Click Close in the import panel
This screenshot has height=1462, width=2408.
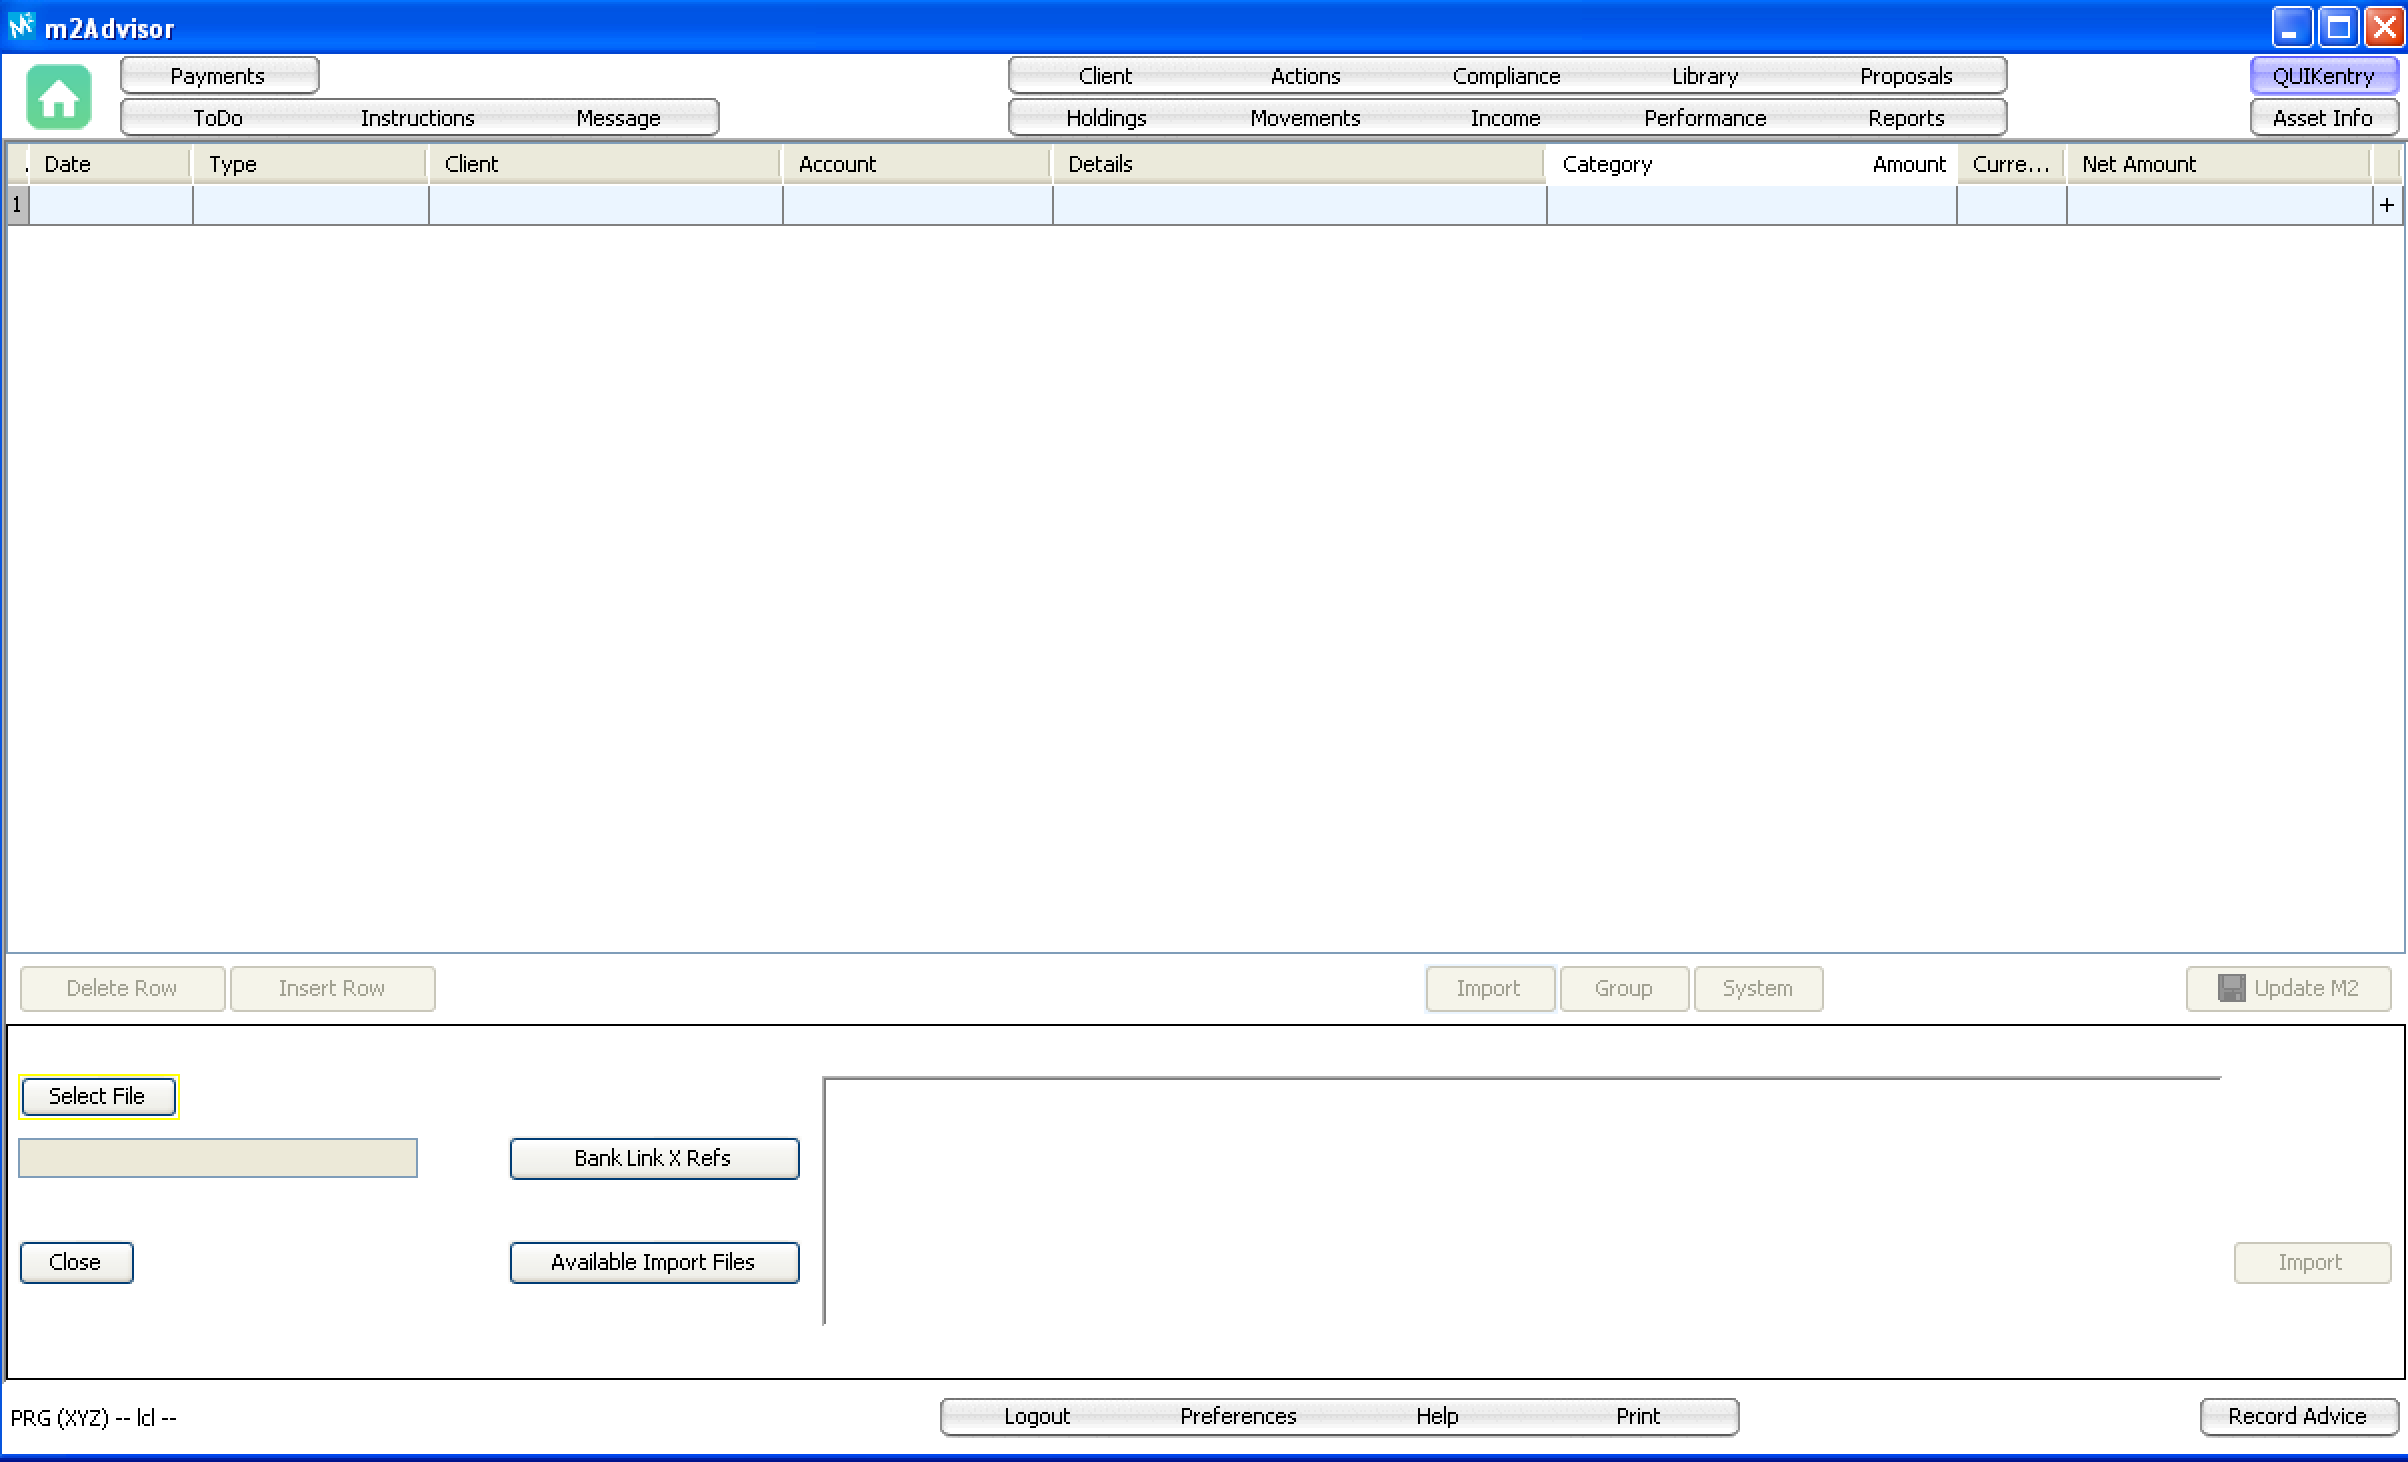coord(76,1262)
